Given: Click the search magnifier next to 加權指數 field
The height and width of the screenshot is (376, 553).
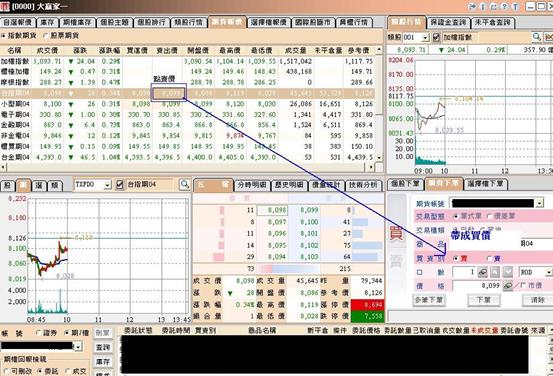Looking at the screenshot, I should [537, 37].
